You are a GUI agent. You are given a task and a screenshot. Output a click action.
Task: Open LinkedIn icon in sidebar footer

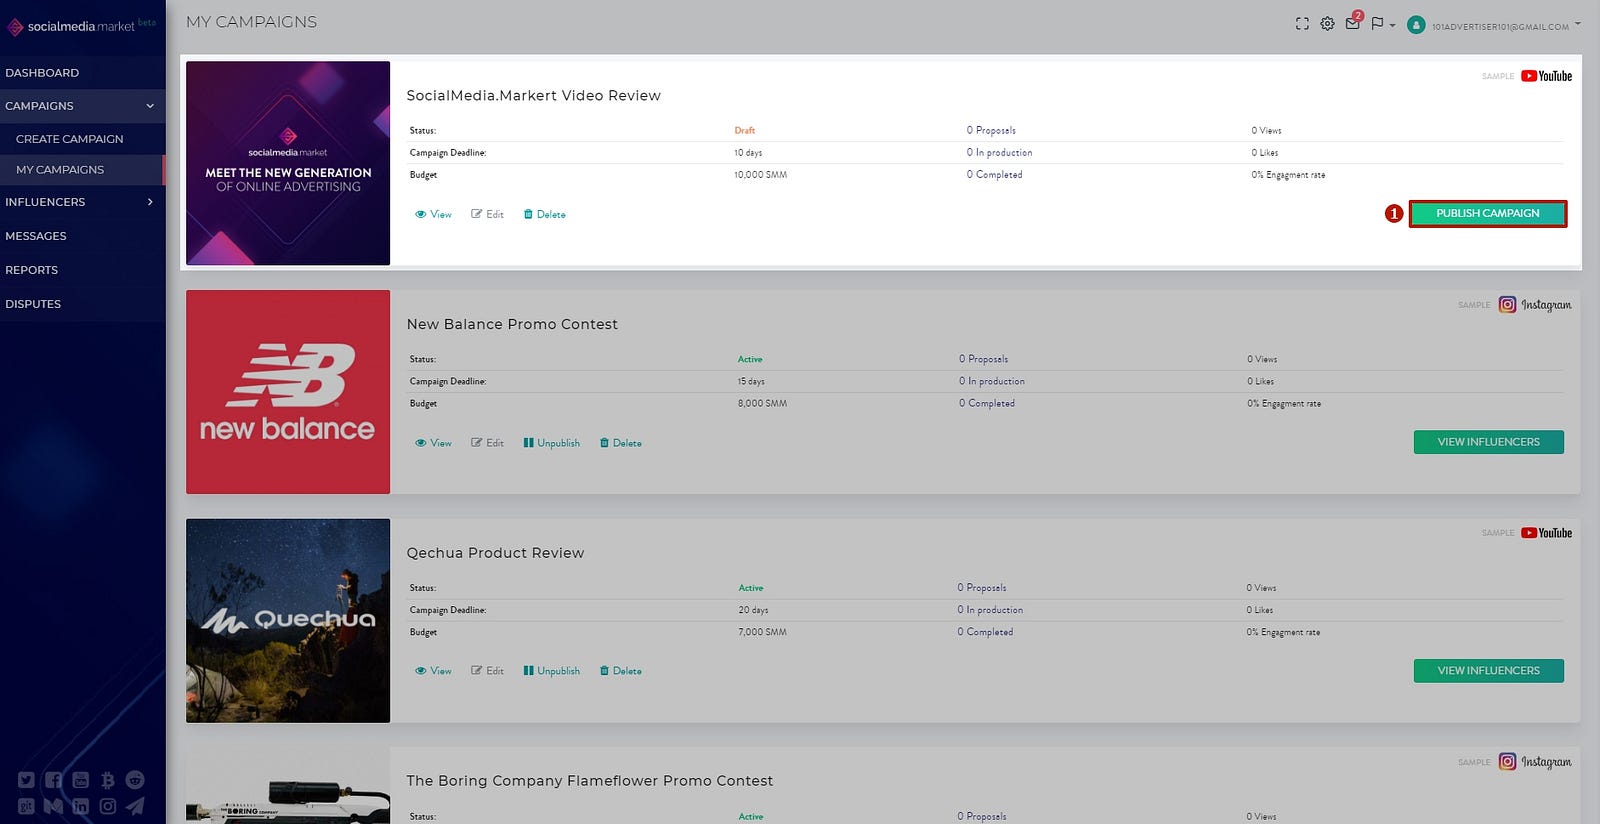point(80,806)
